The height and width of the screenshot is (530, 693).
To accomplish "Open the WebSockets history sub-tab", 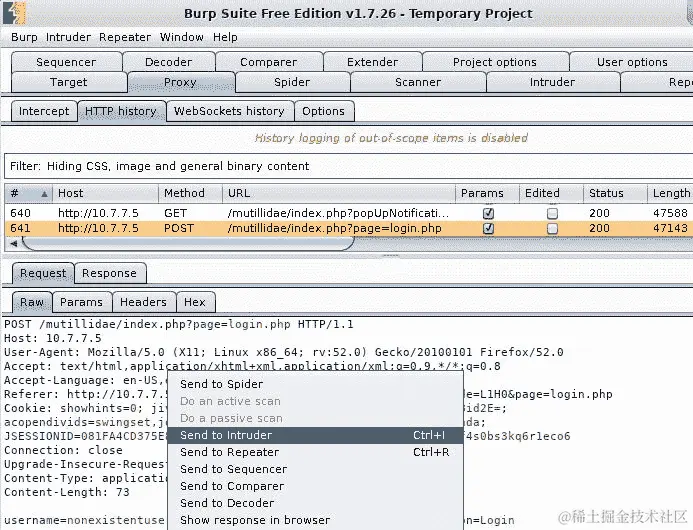I will 229,111.
